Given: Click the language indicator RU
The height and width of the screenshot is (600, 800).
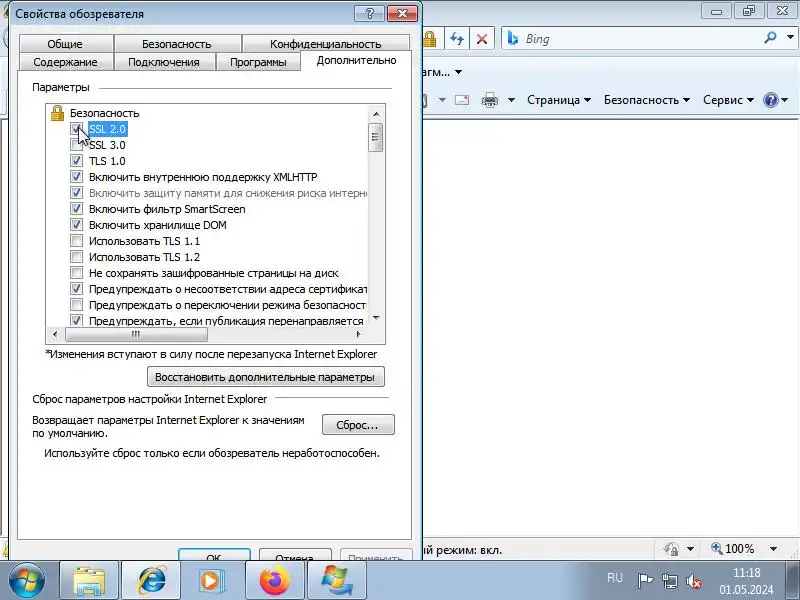Looking at the screenshot, I should (x=615, y=578).
